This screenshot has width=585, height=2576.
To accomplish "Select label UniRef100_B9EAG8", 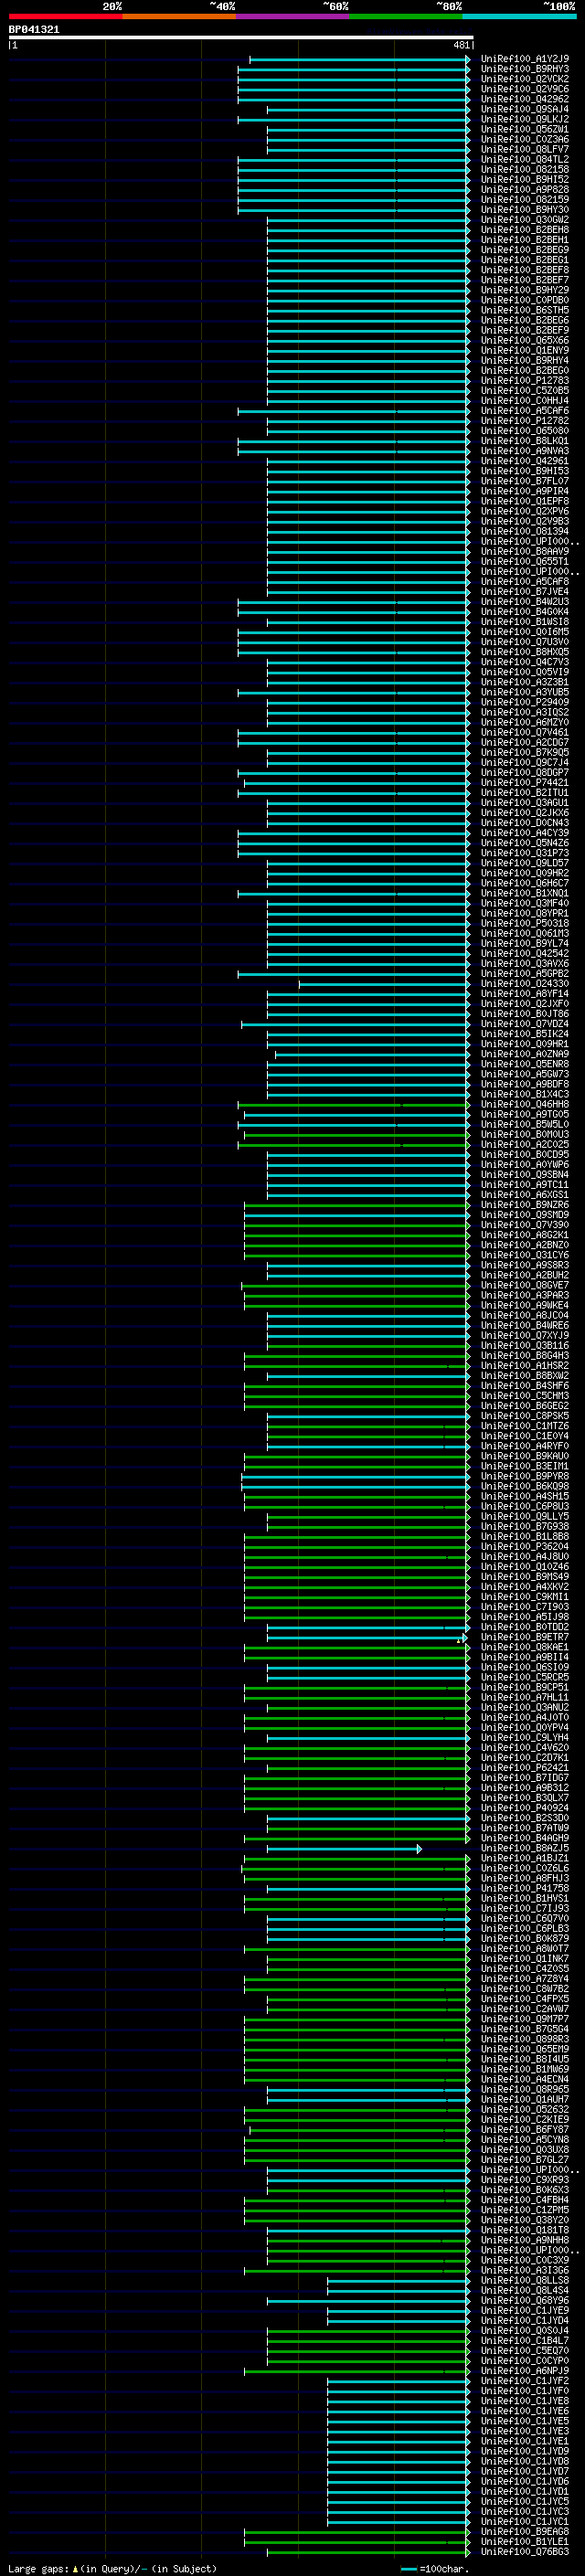I will 525,2531.
